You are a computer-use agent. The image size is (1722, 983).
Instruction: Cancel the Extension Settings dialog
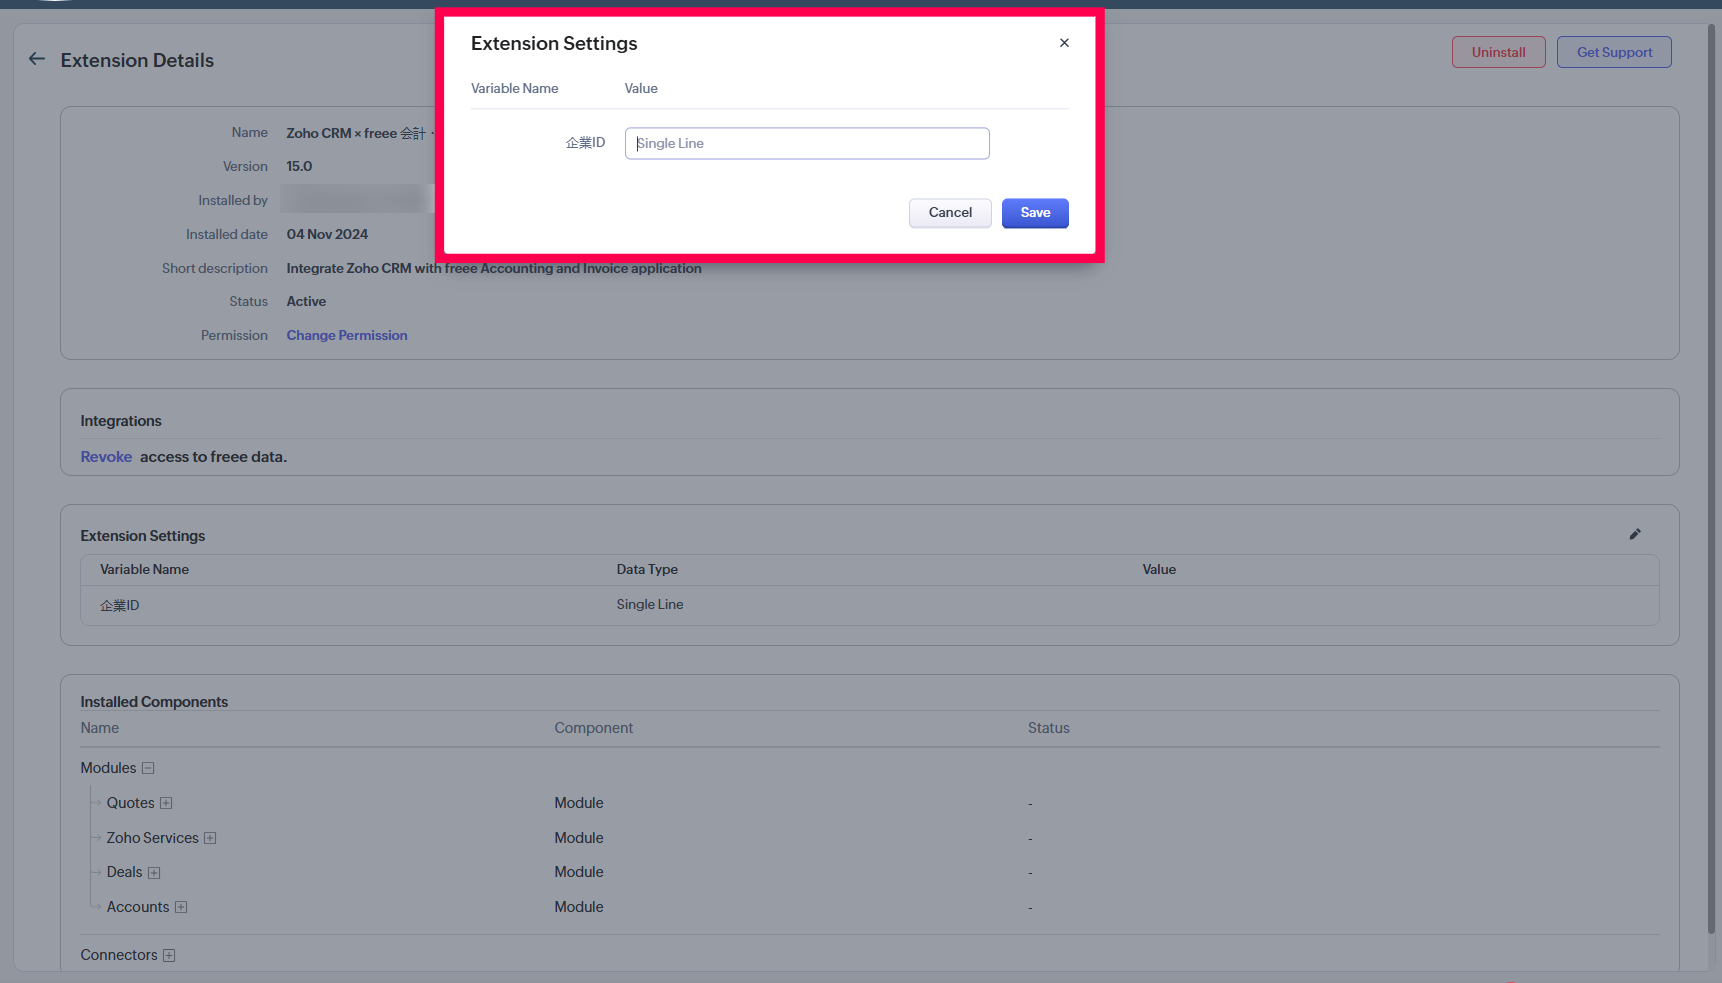point(950,213)
